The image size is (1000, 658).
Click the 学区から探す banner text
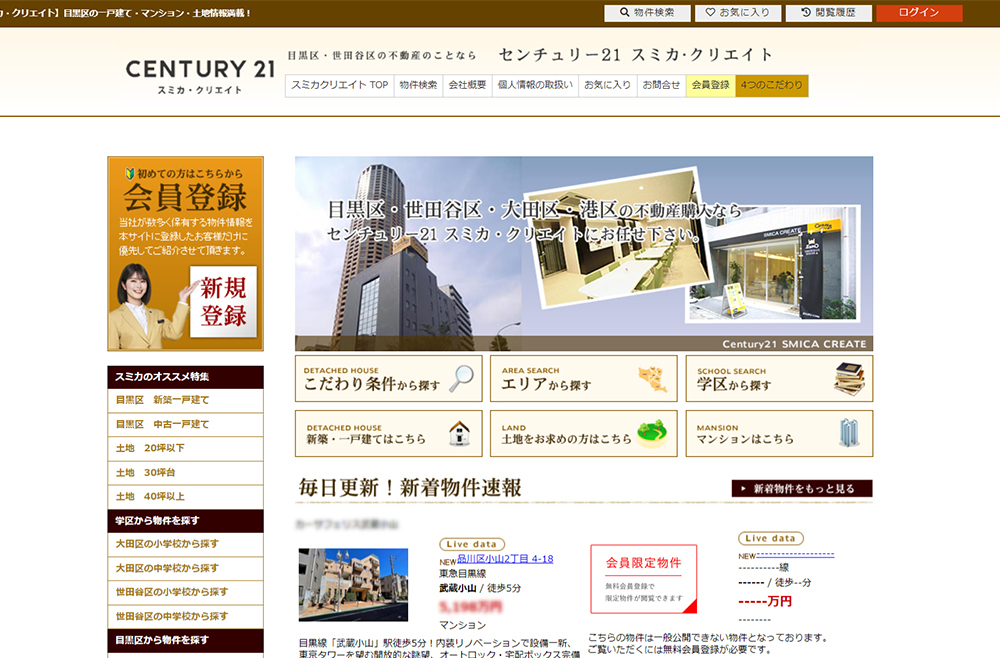coord(734,384)
